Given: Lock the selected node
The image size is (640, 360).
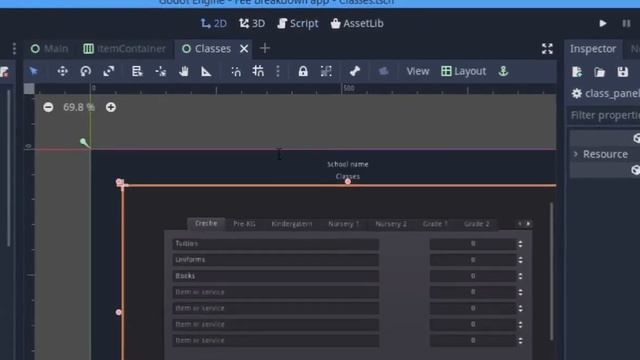Looking at the screenshot, I should click(x=303, y=71).
